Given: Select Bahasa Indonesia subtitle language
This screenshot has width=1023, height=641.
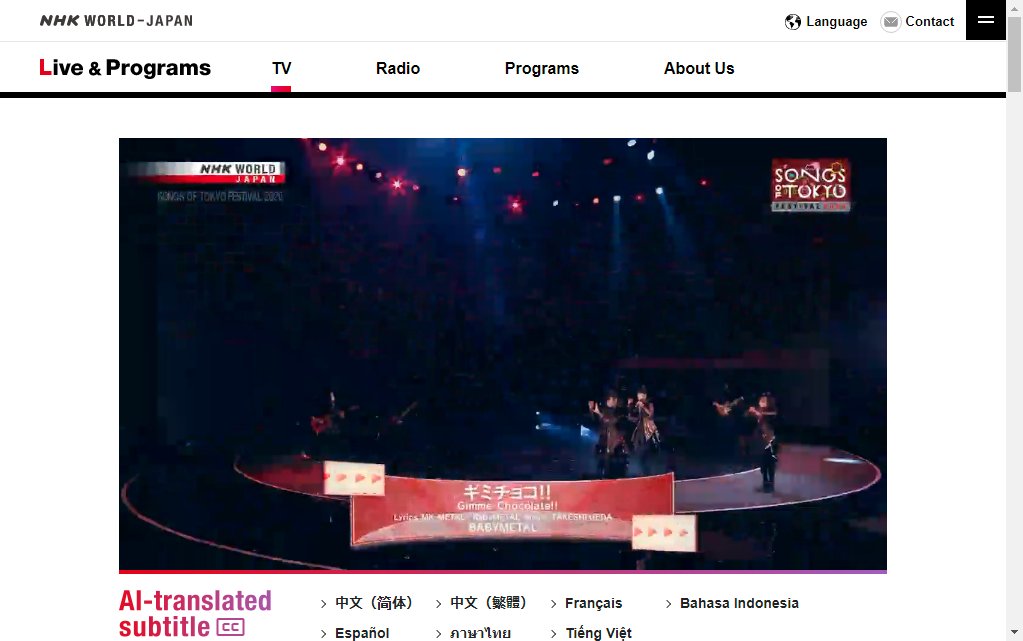Looking at the screenshot, I should pos(739,603).
